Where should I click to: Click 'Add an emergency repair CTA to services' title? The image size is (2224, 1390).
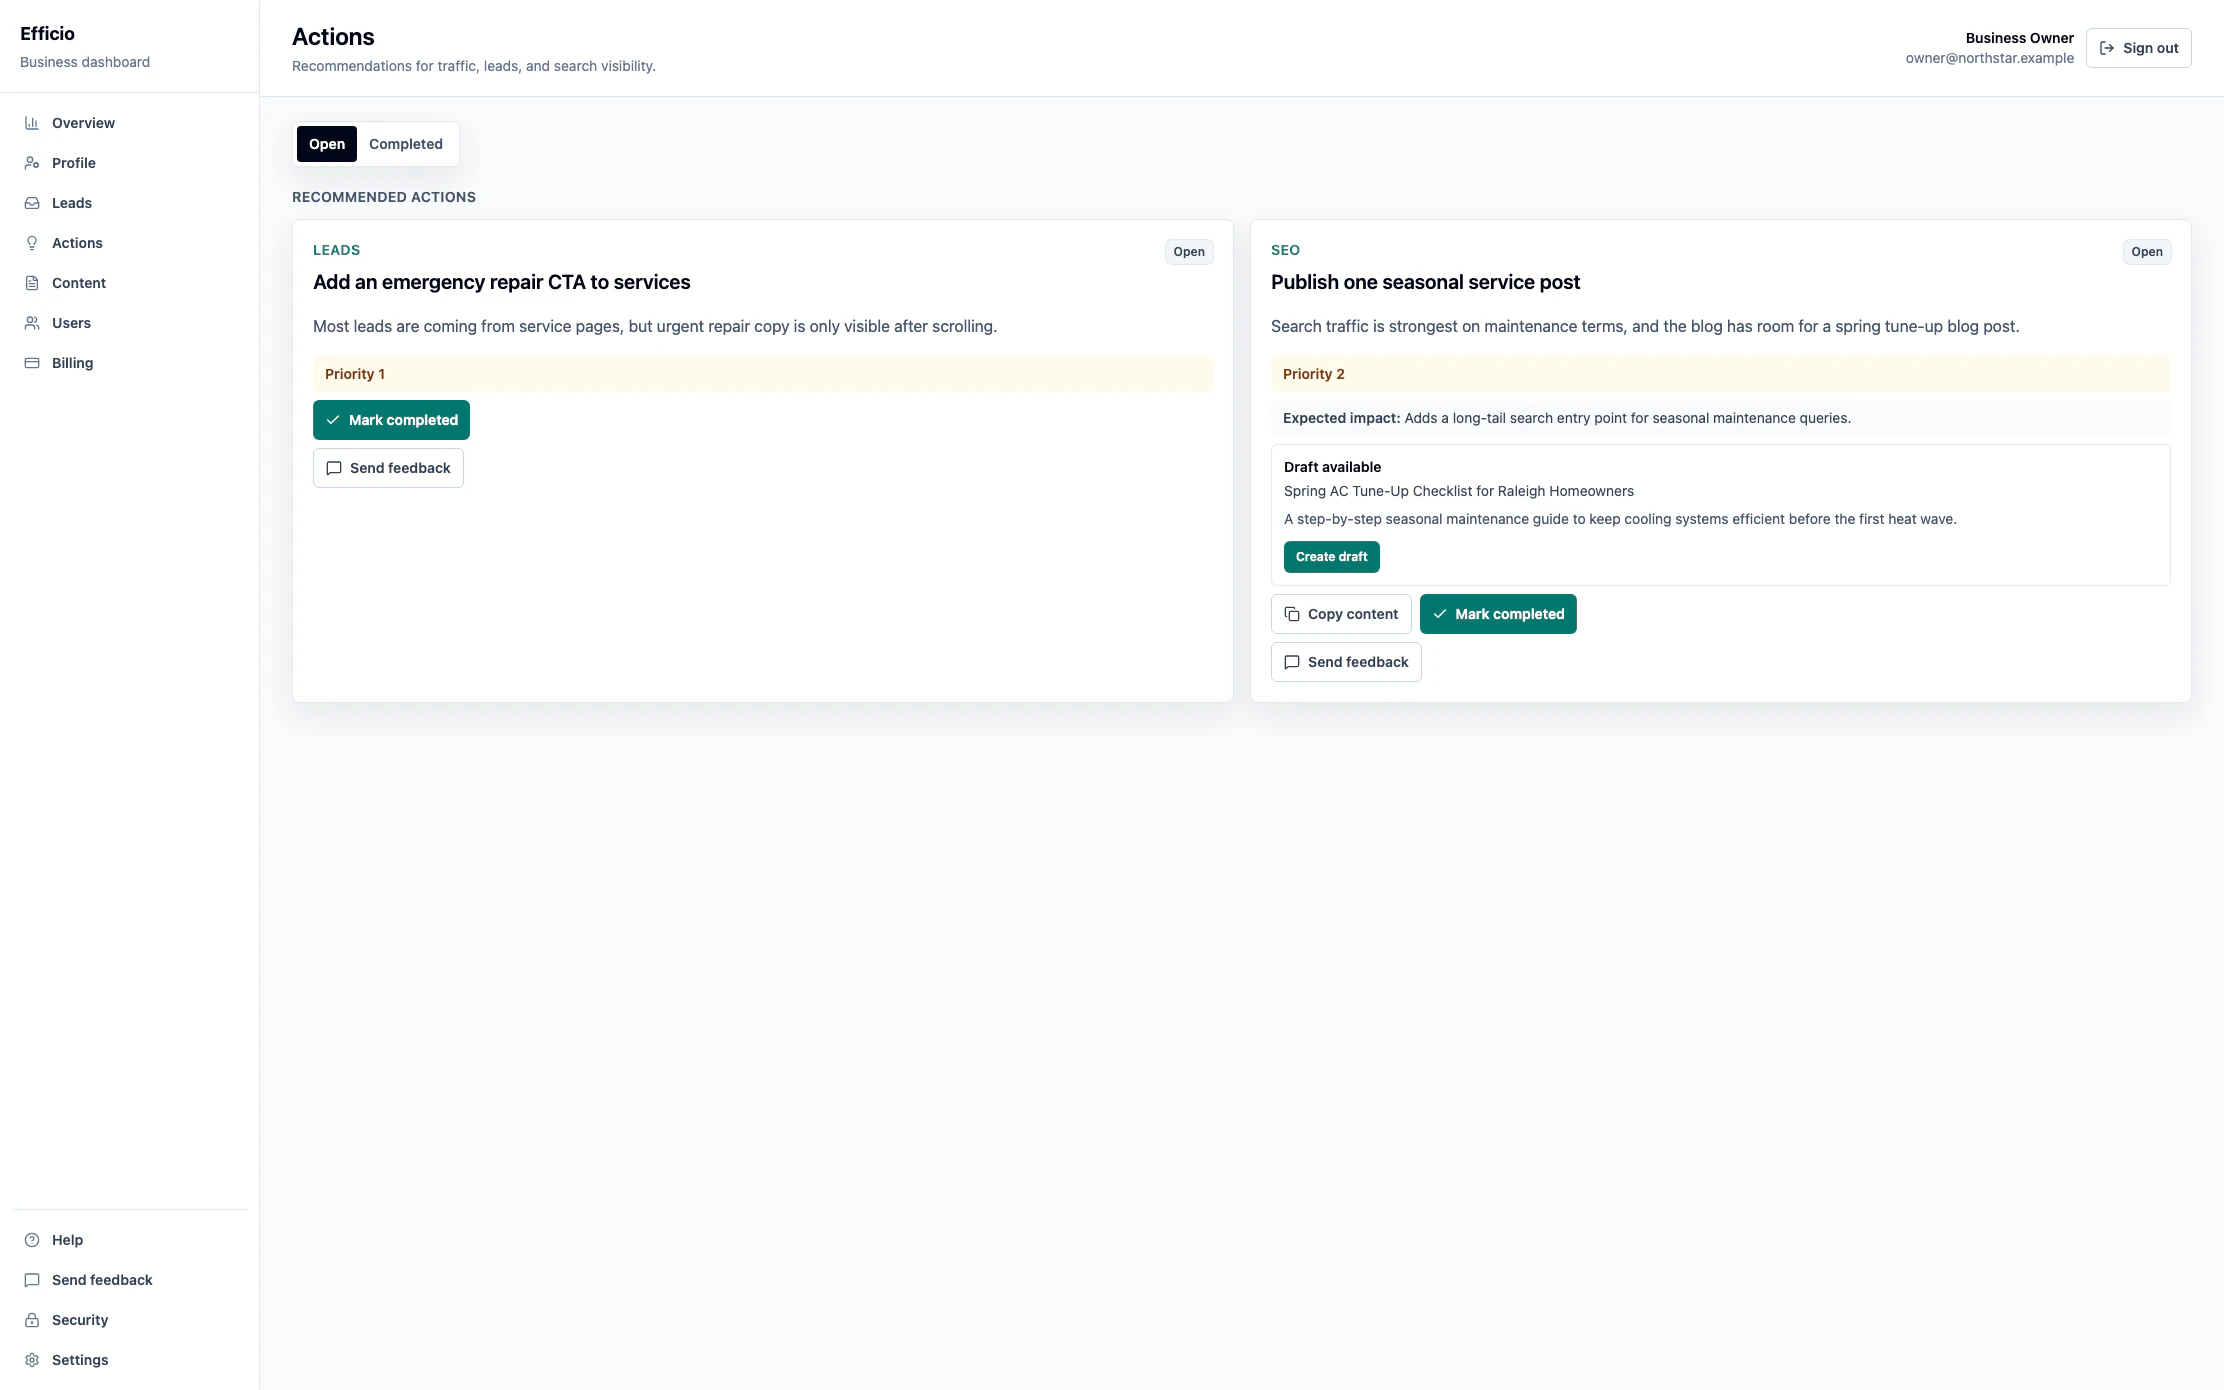point(502,282)
